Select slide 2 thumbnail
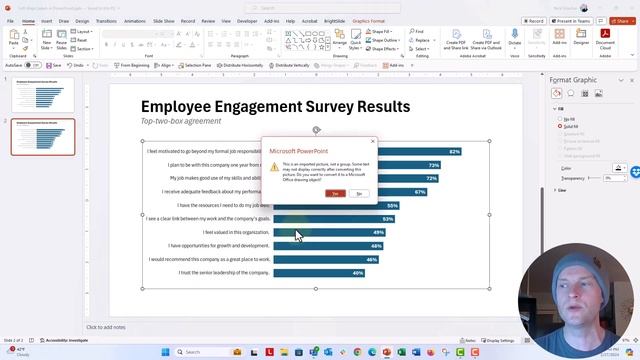 (43, 137)
